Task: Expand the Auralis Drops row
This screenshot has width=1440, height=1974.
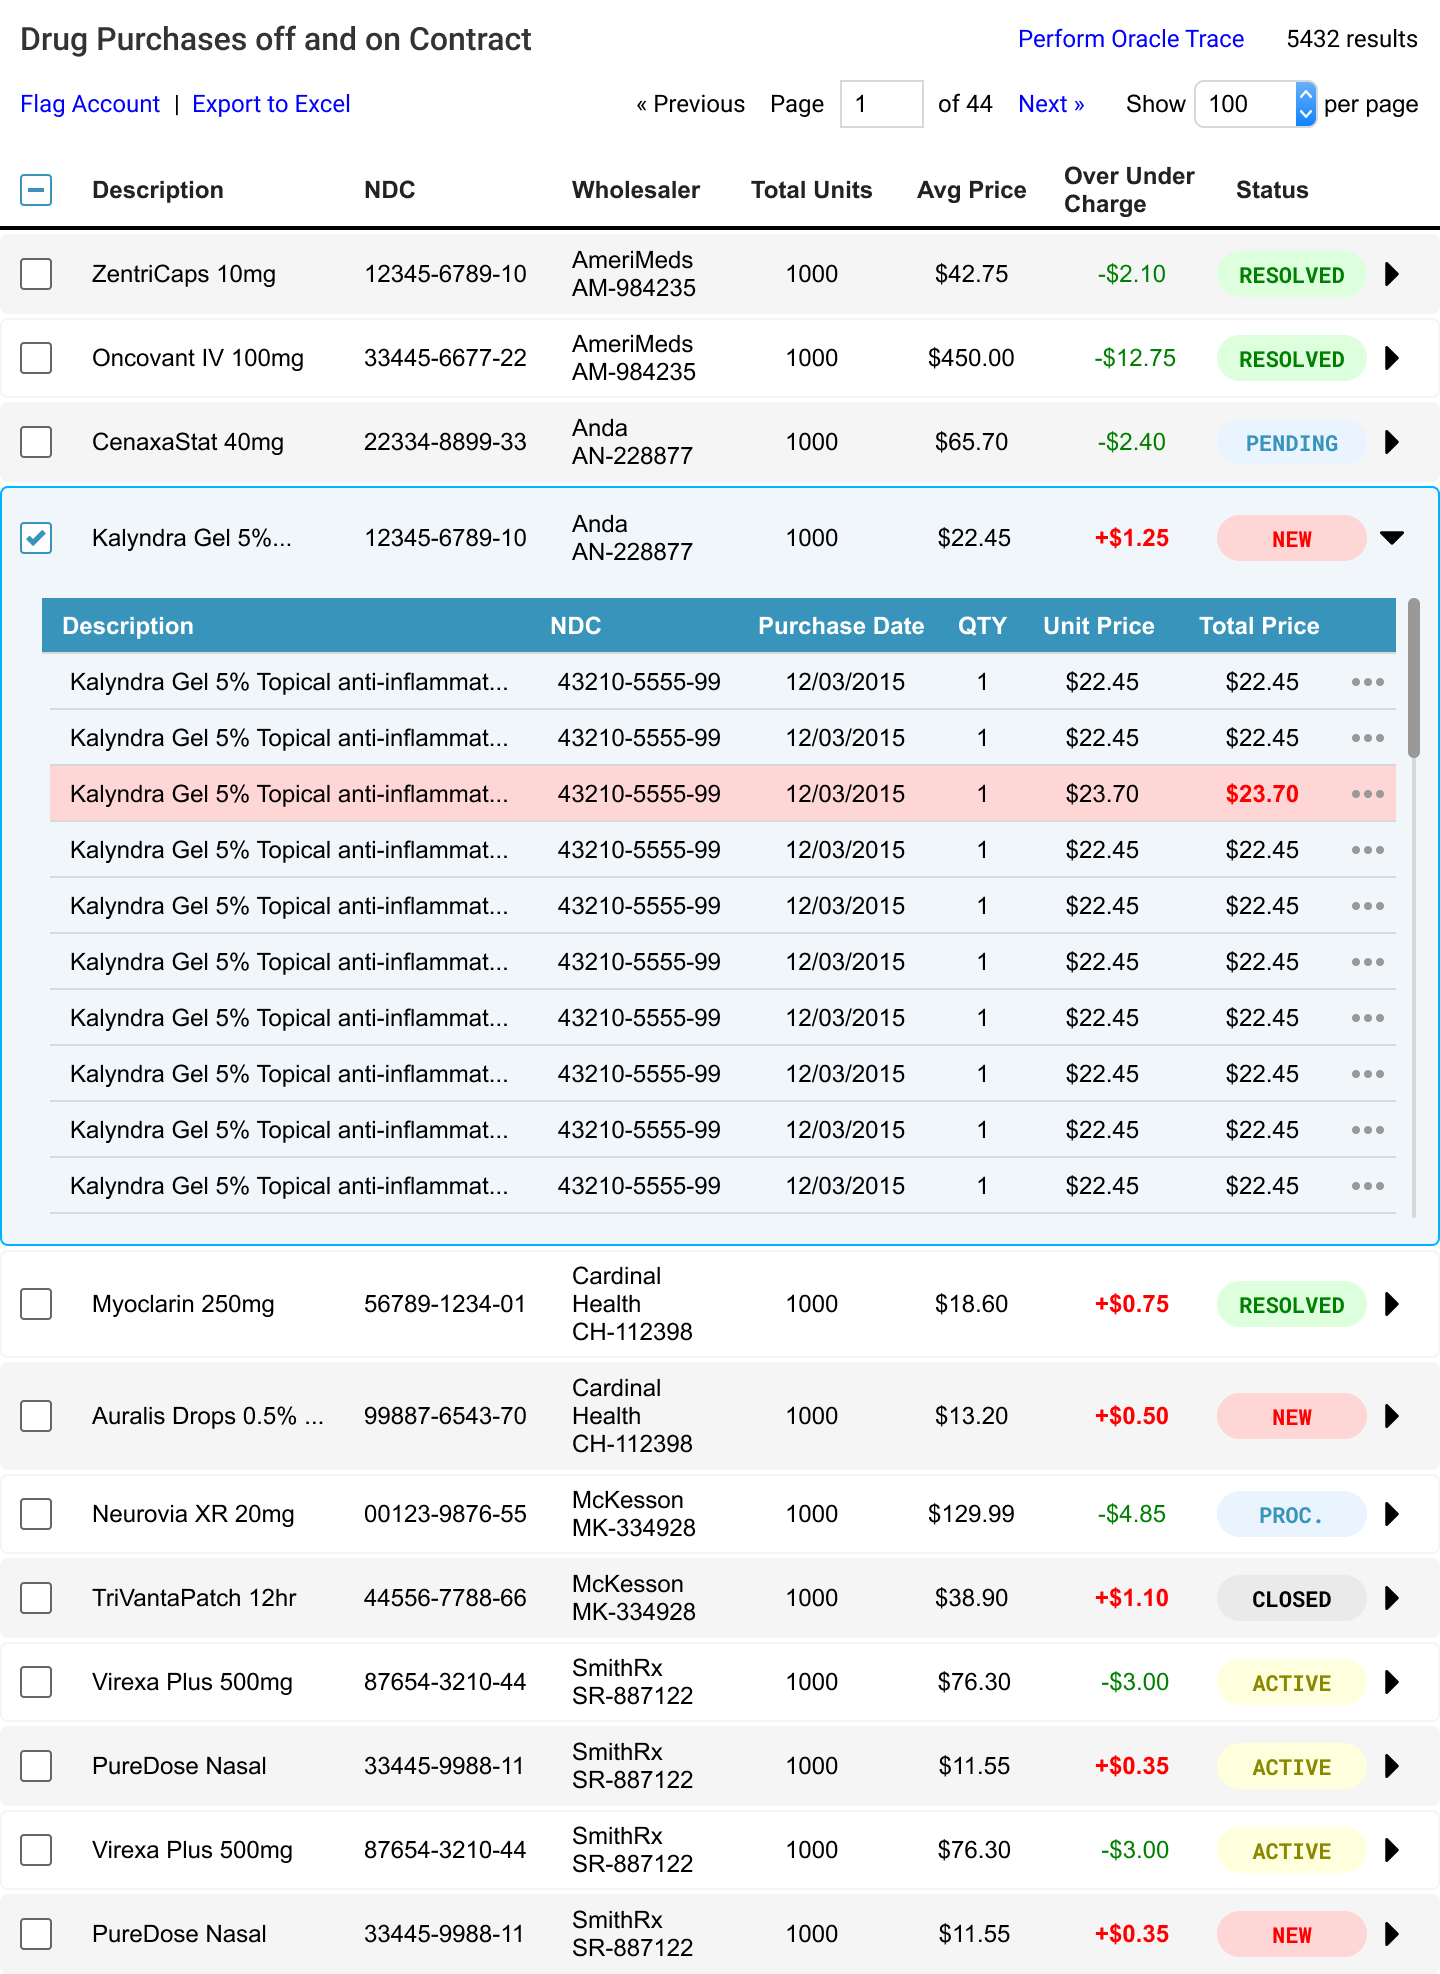Action: click(1392, 1416)
